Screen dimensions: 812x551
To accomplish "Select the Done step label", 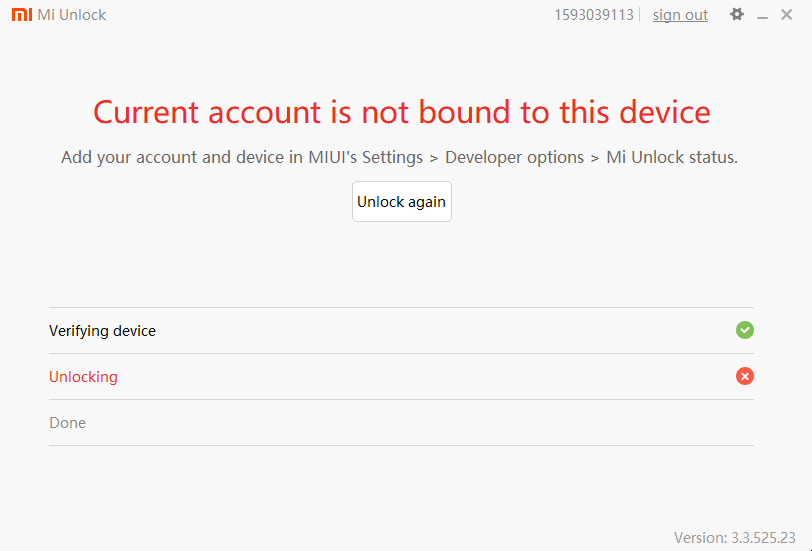I will (67, 423).
